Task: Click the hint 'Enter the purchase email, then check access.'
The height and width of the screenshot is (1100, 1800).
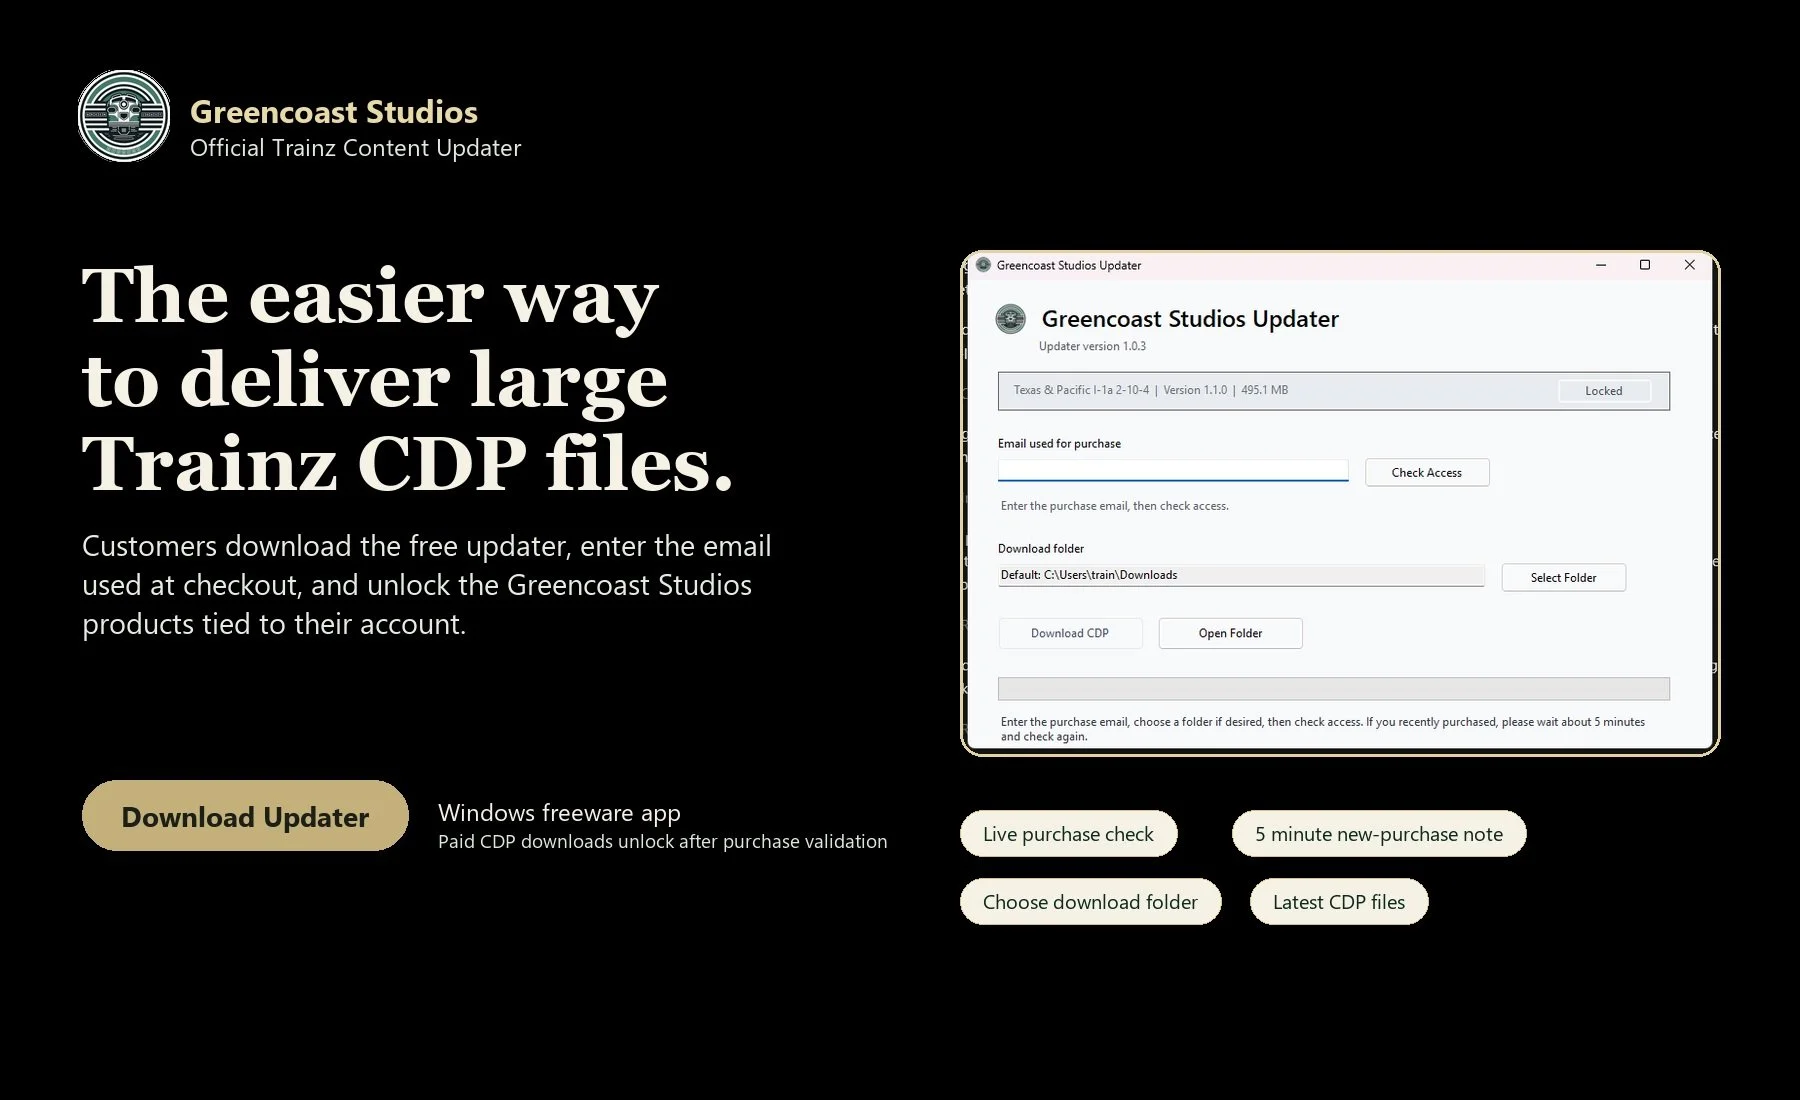Action: (1115, 506)
